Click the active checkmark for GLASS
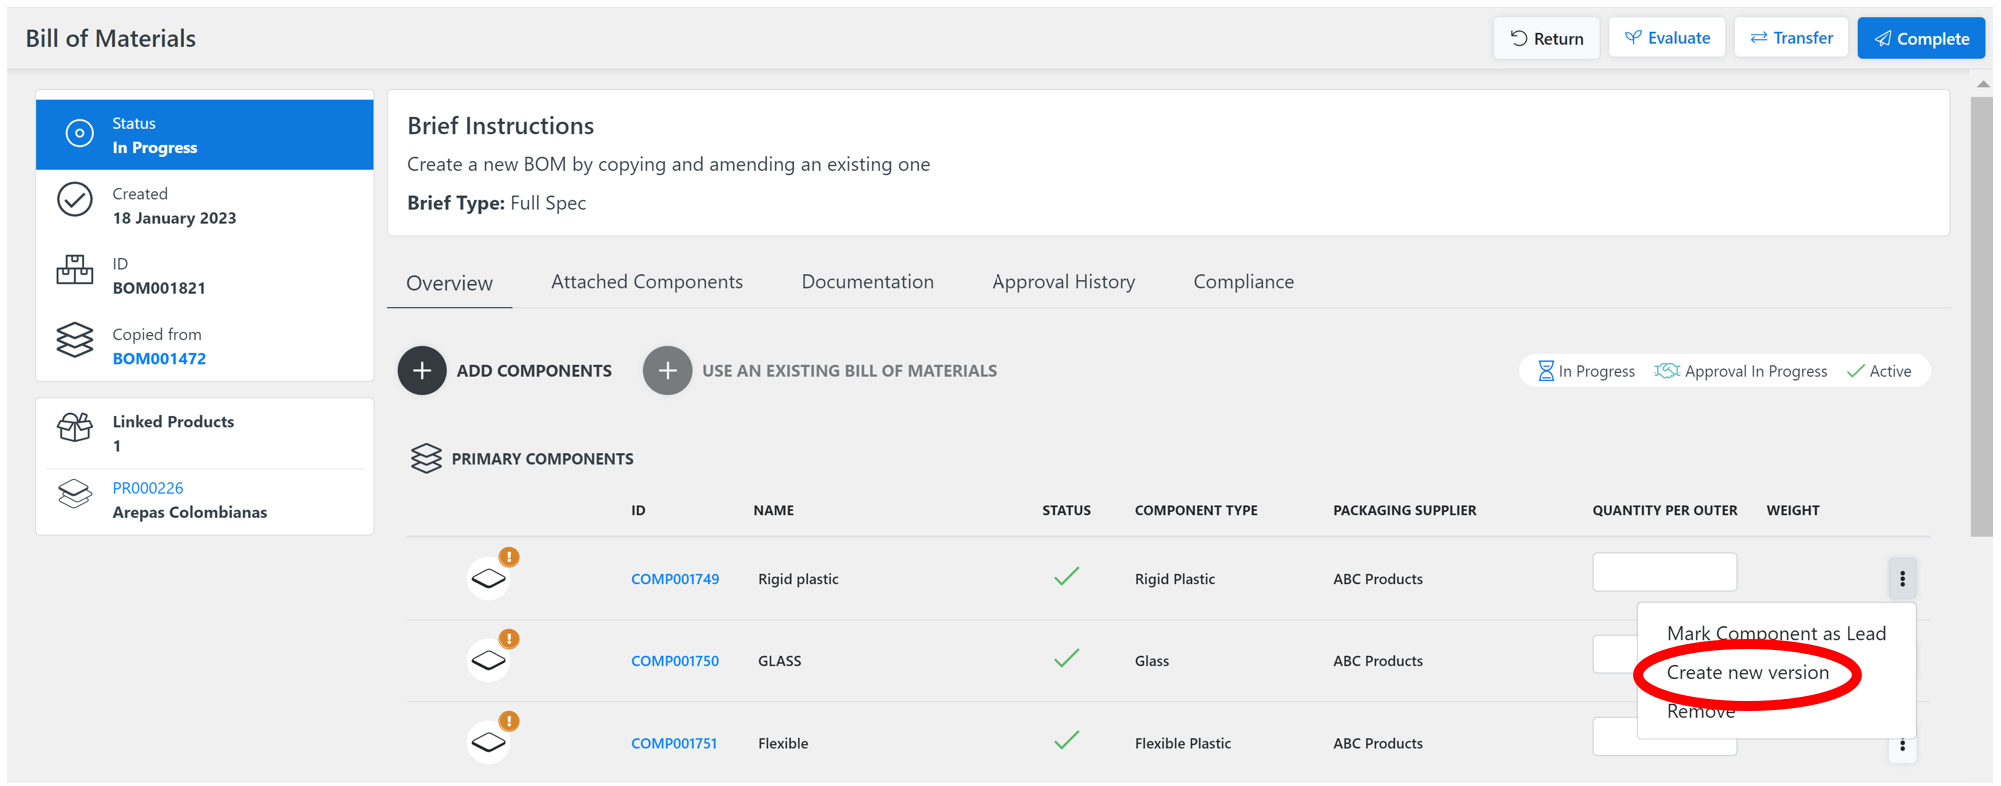 pos(1067,658)
